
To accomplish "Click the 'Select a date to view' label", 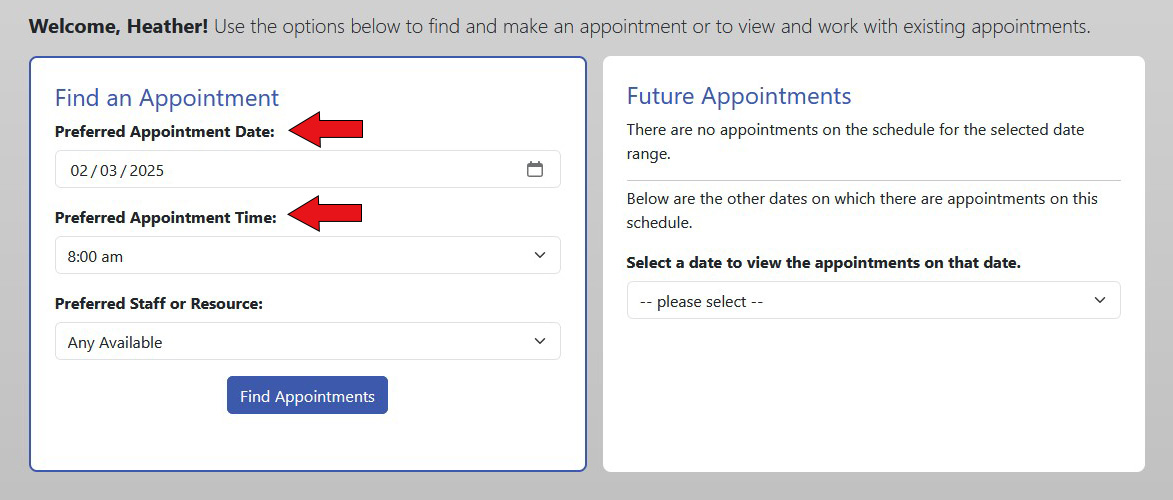I will tap(824, 263).
